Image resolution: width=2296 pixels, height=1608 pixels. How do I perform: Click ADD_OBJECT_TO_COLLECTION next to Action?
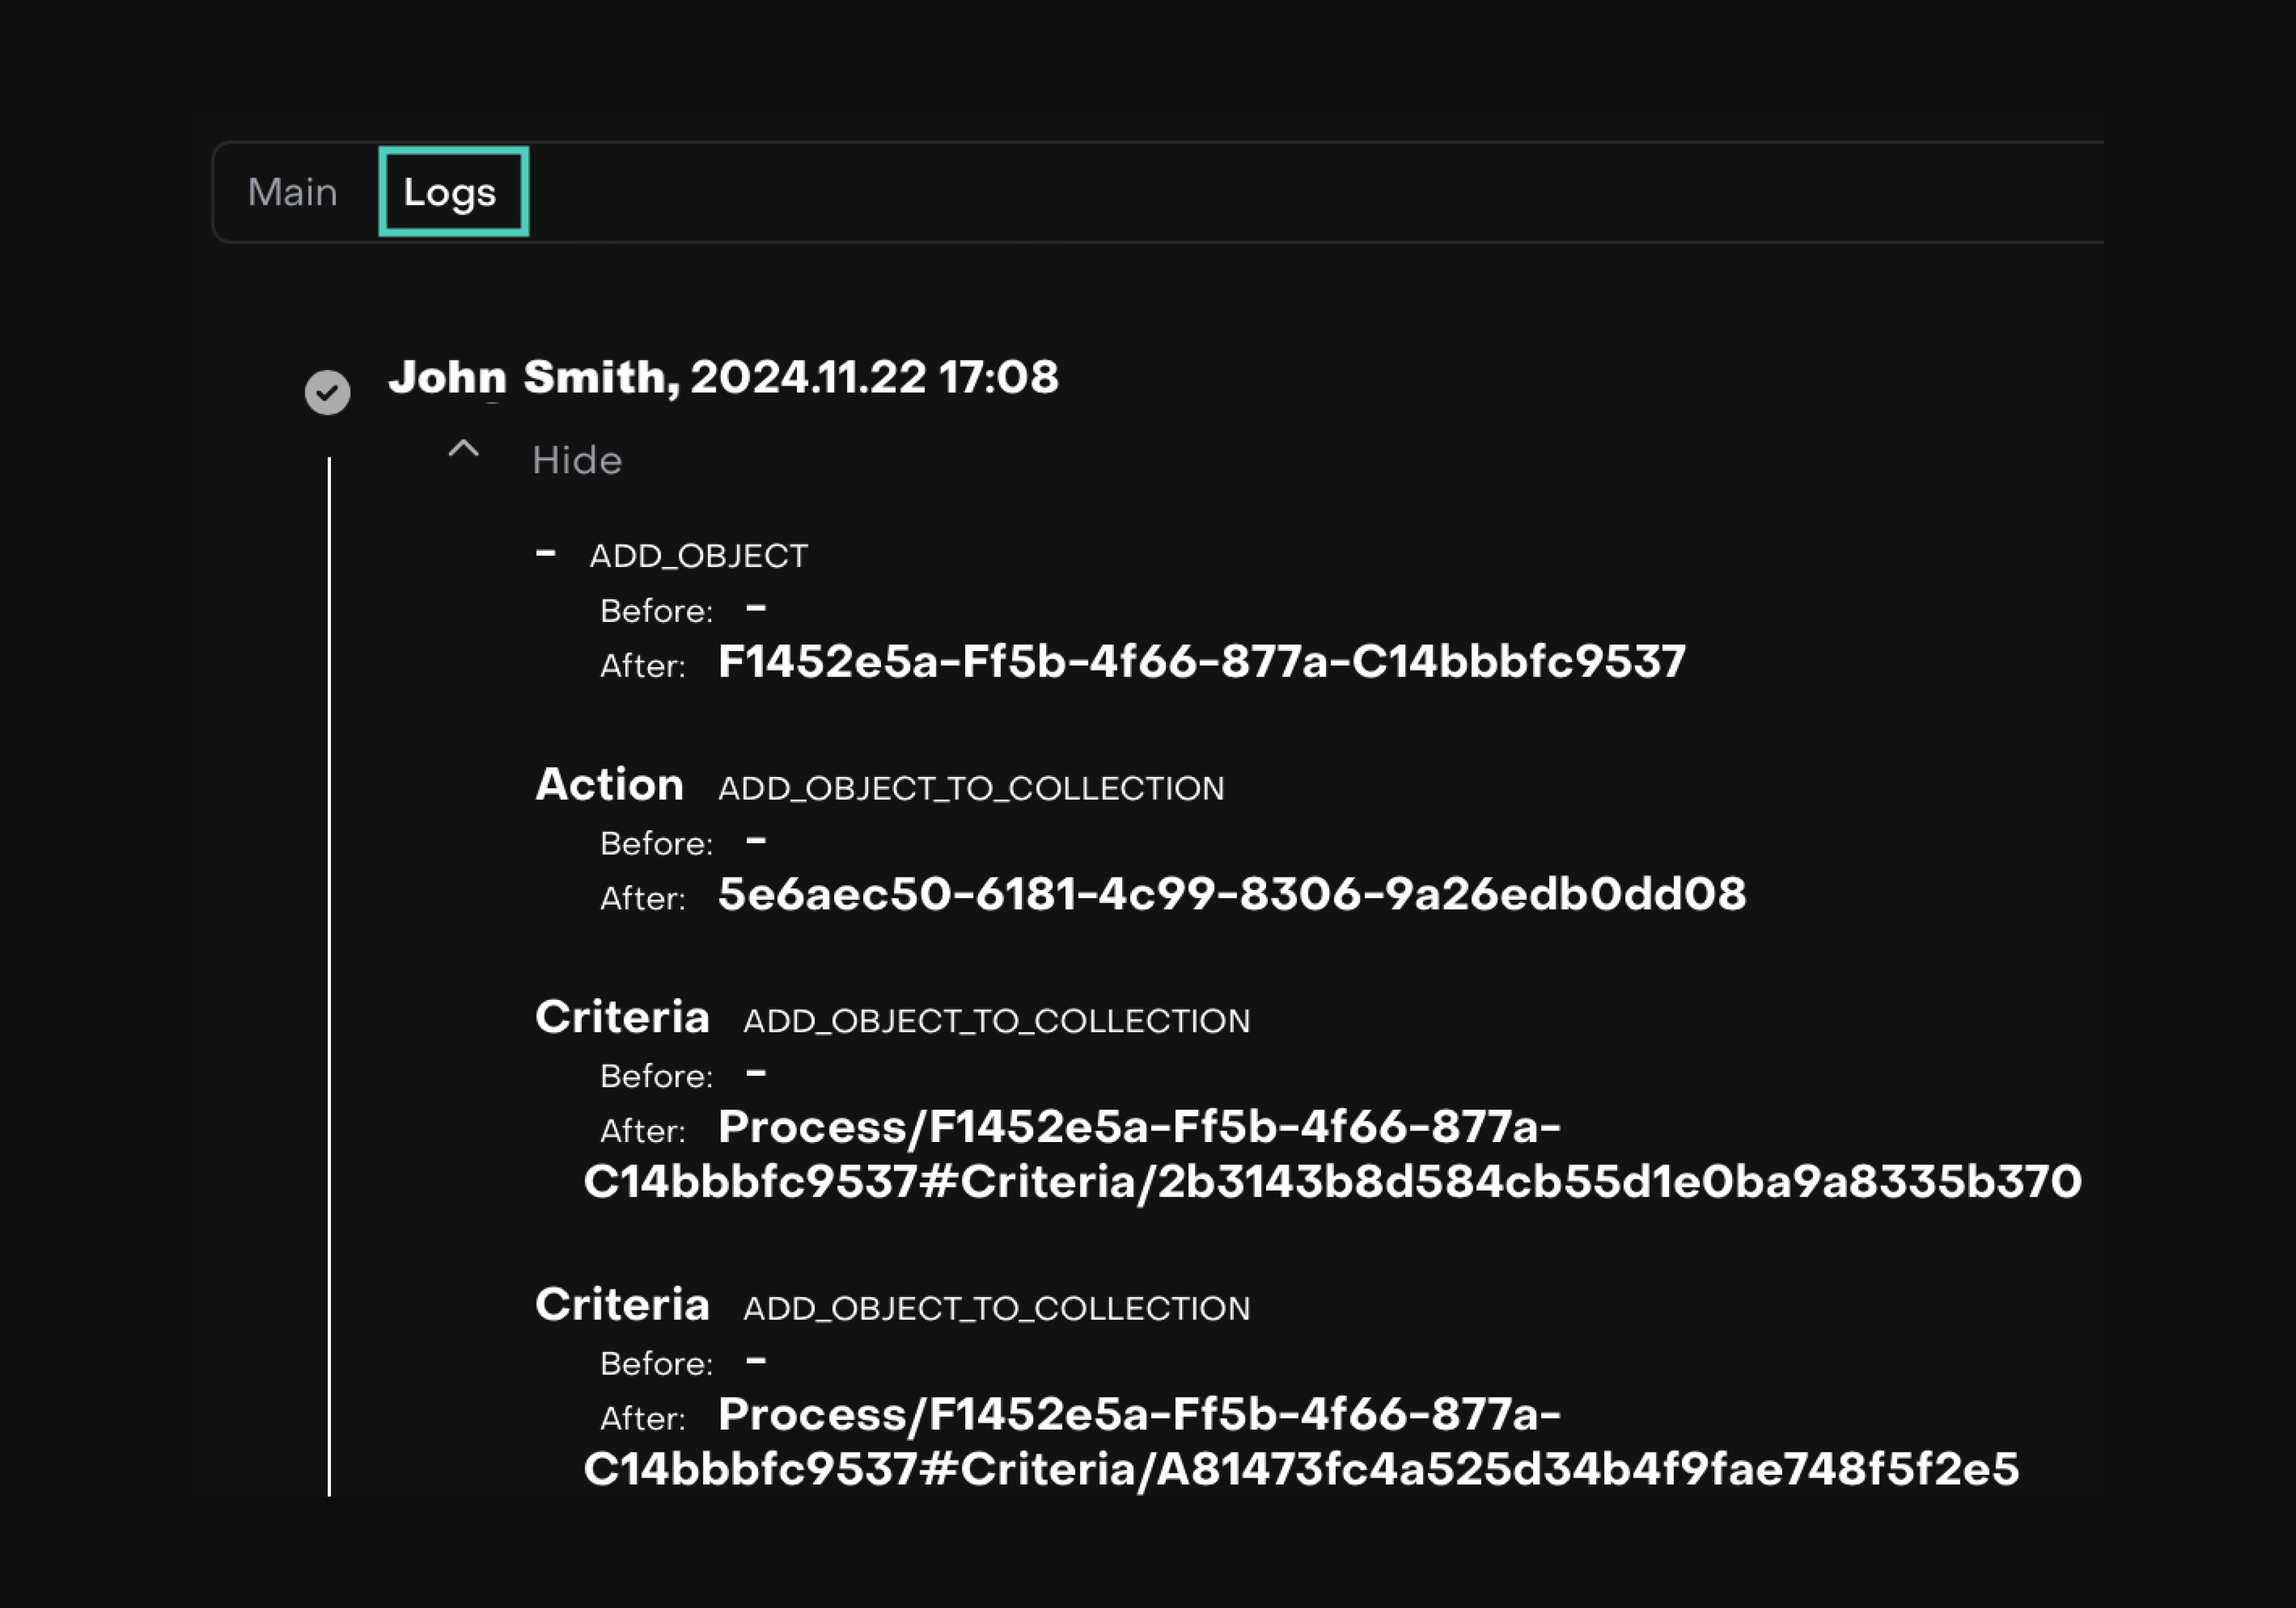click(x=970, y=789)
